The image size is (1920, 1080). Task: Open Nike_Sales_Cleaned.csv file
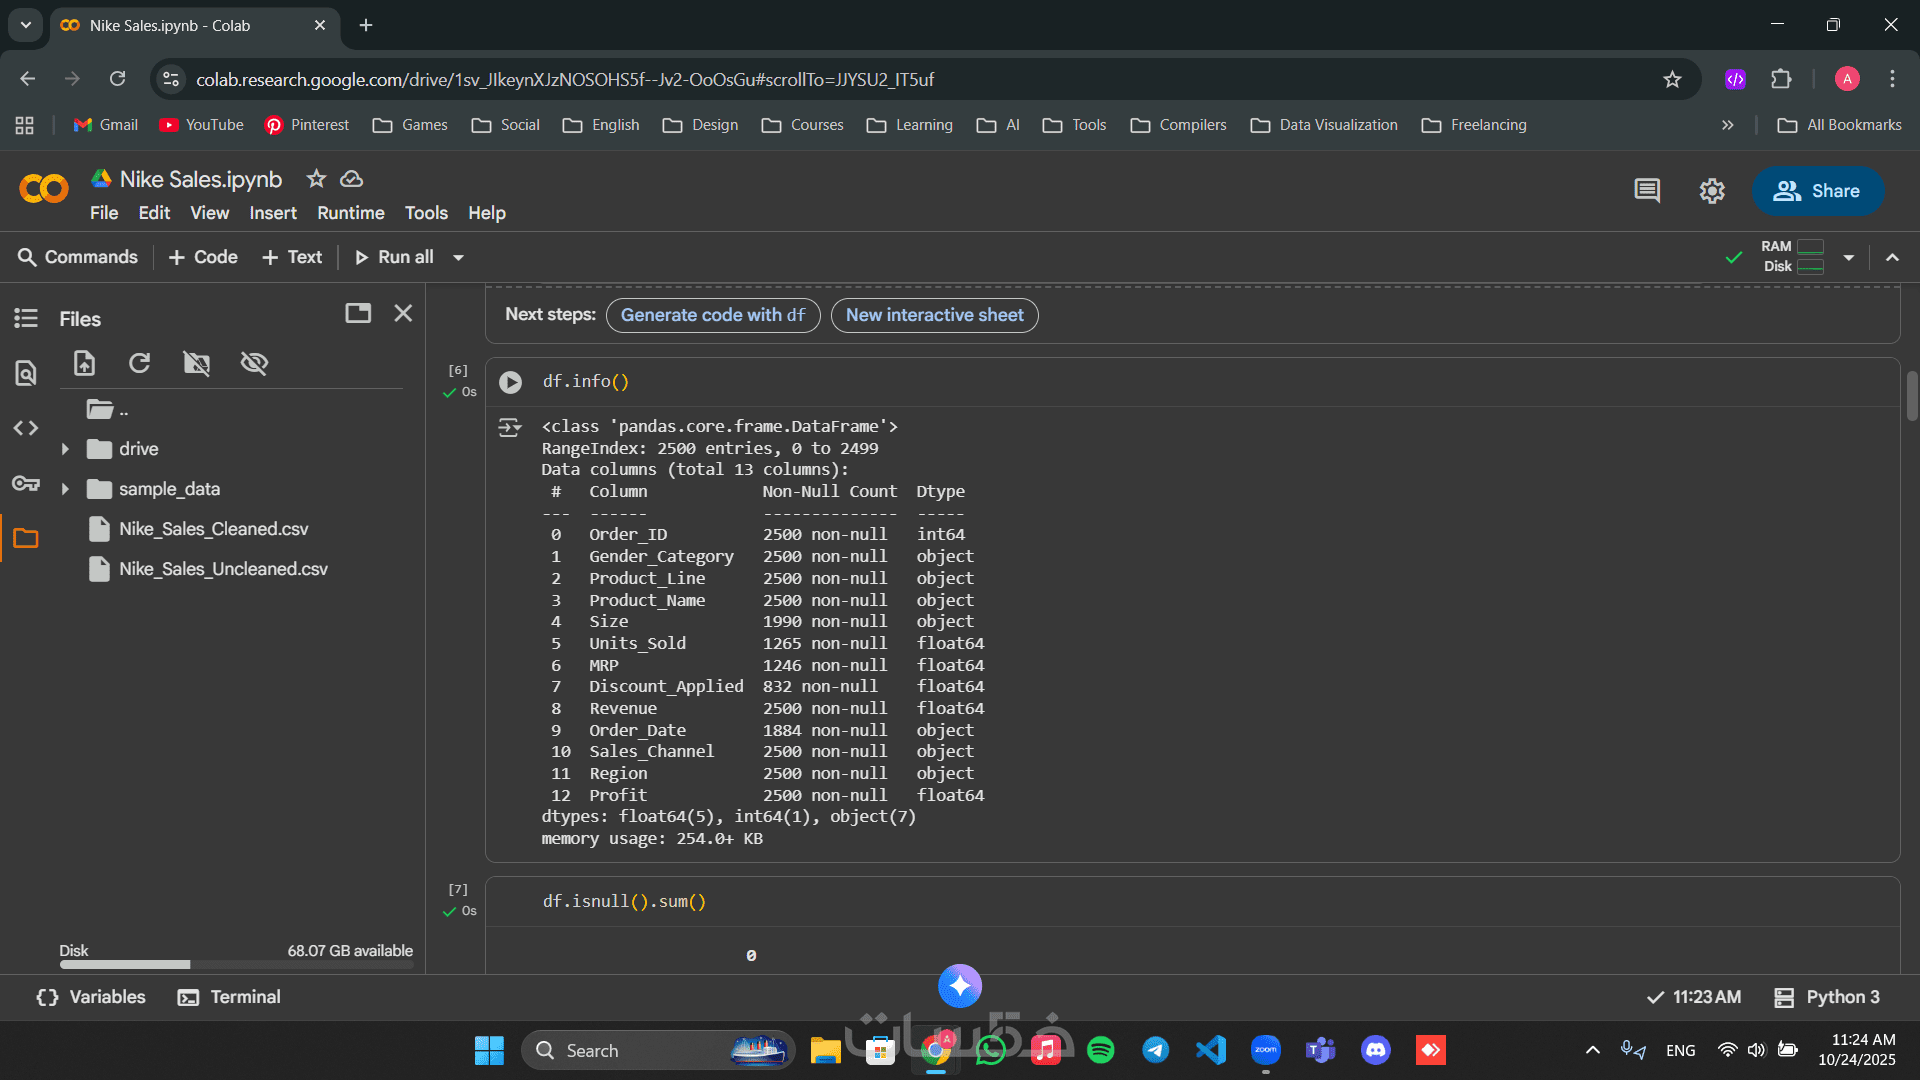point(213,529)
